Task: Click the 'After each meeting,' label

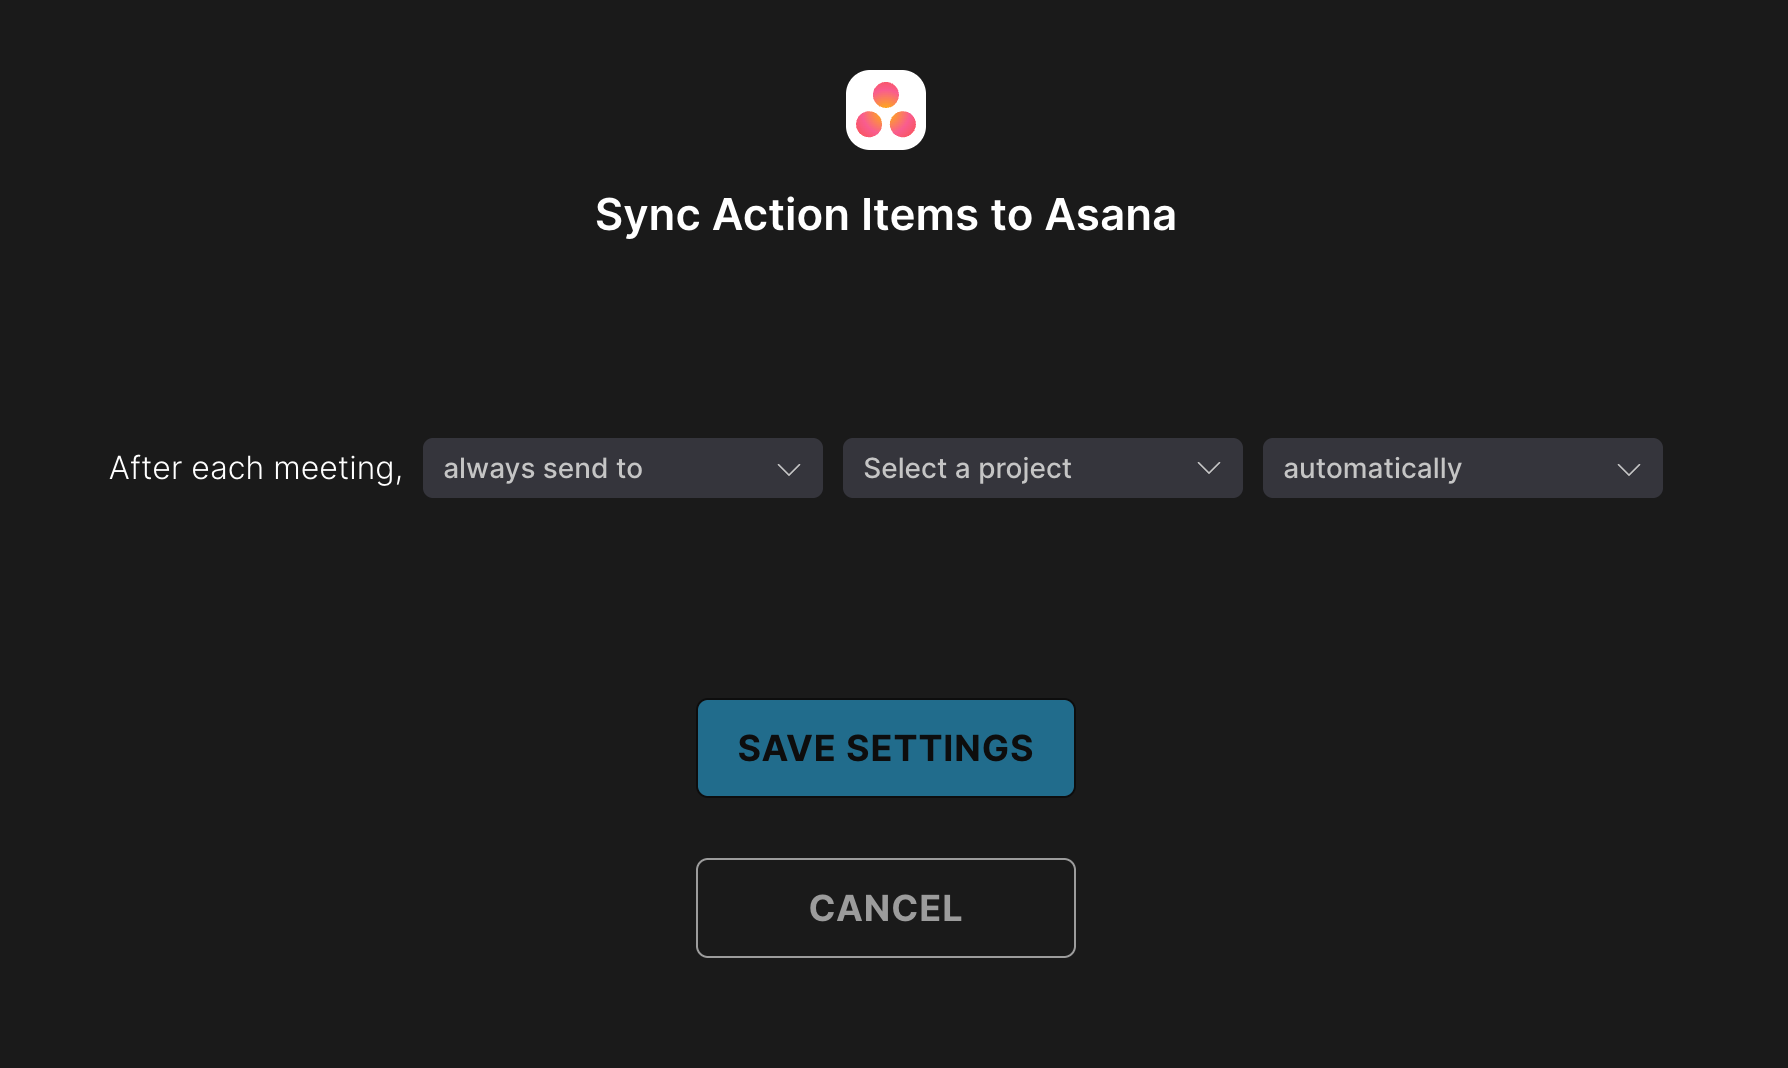Action: pyautogui.click(x=256, y=468)
